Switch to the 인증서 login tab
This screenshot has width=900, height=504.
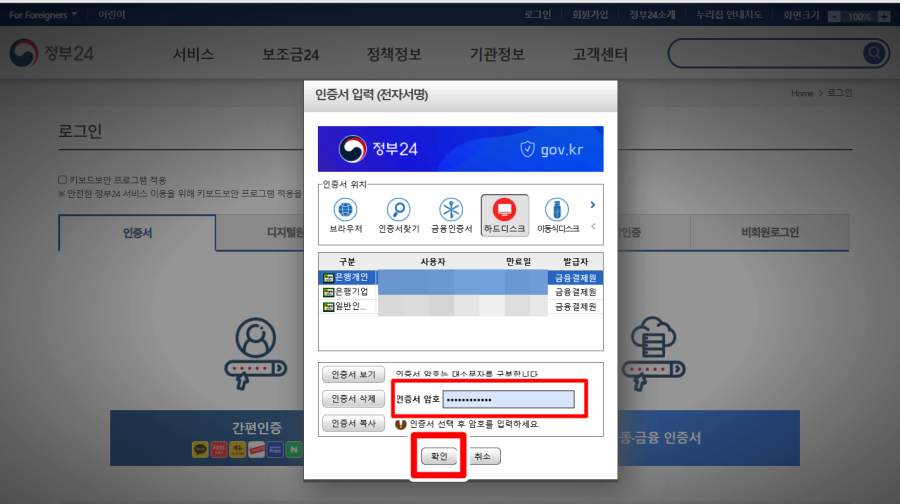[x=137, y=233]
